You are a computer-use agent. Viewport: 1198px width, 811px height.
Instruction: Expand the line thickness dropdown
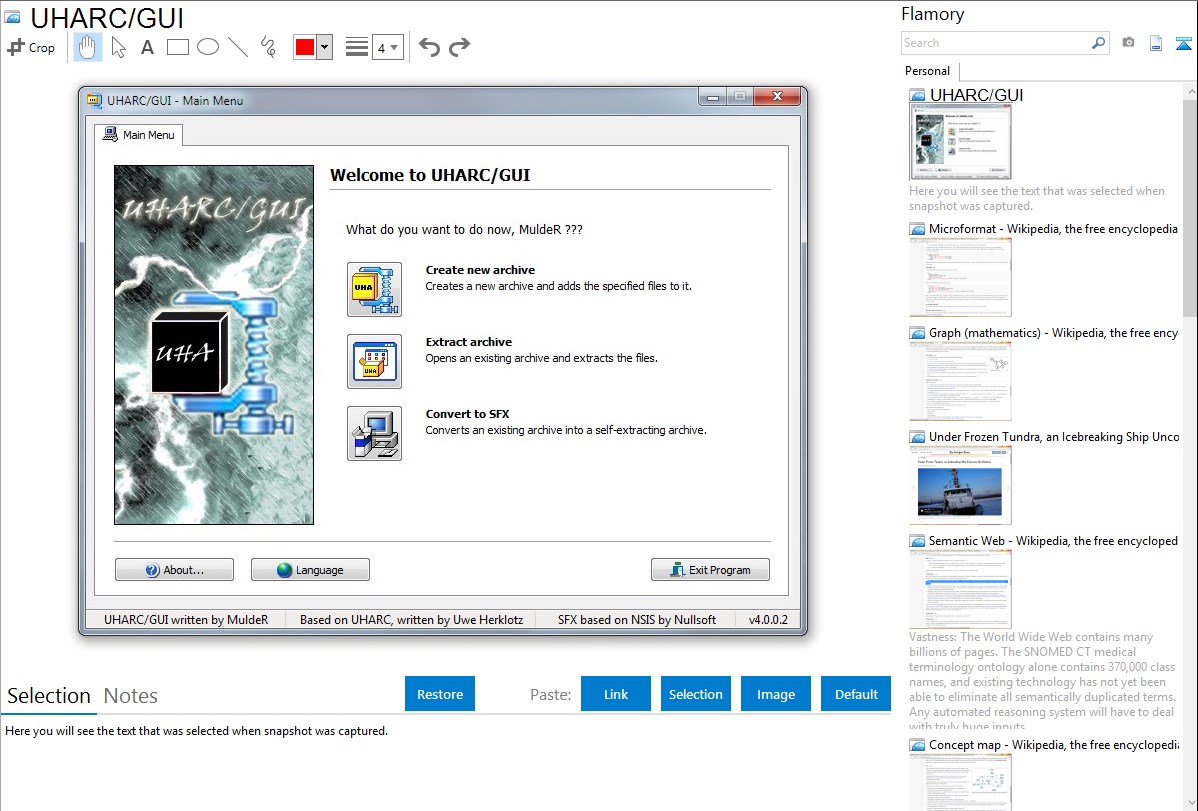click(394, 47)
